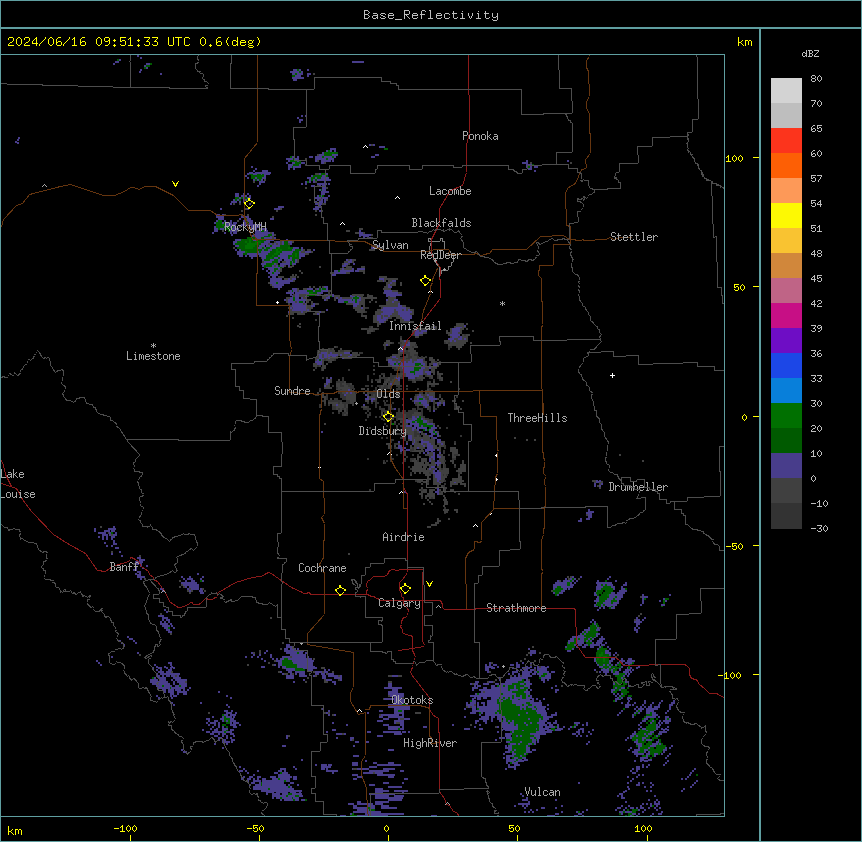Select the purple 39-36 dBZ legend color
The width and height of the screenshot is (862, 842).
(x=786, y=341)
